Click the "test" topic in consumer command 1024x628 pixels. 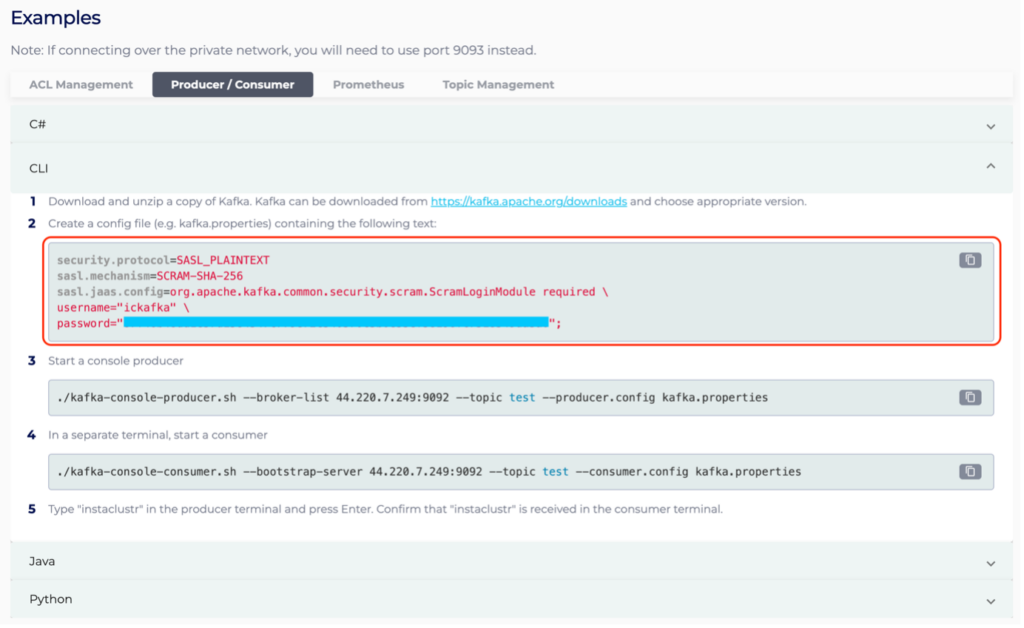pos(556,471)
